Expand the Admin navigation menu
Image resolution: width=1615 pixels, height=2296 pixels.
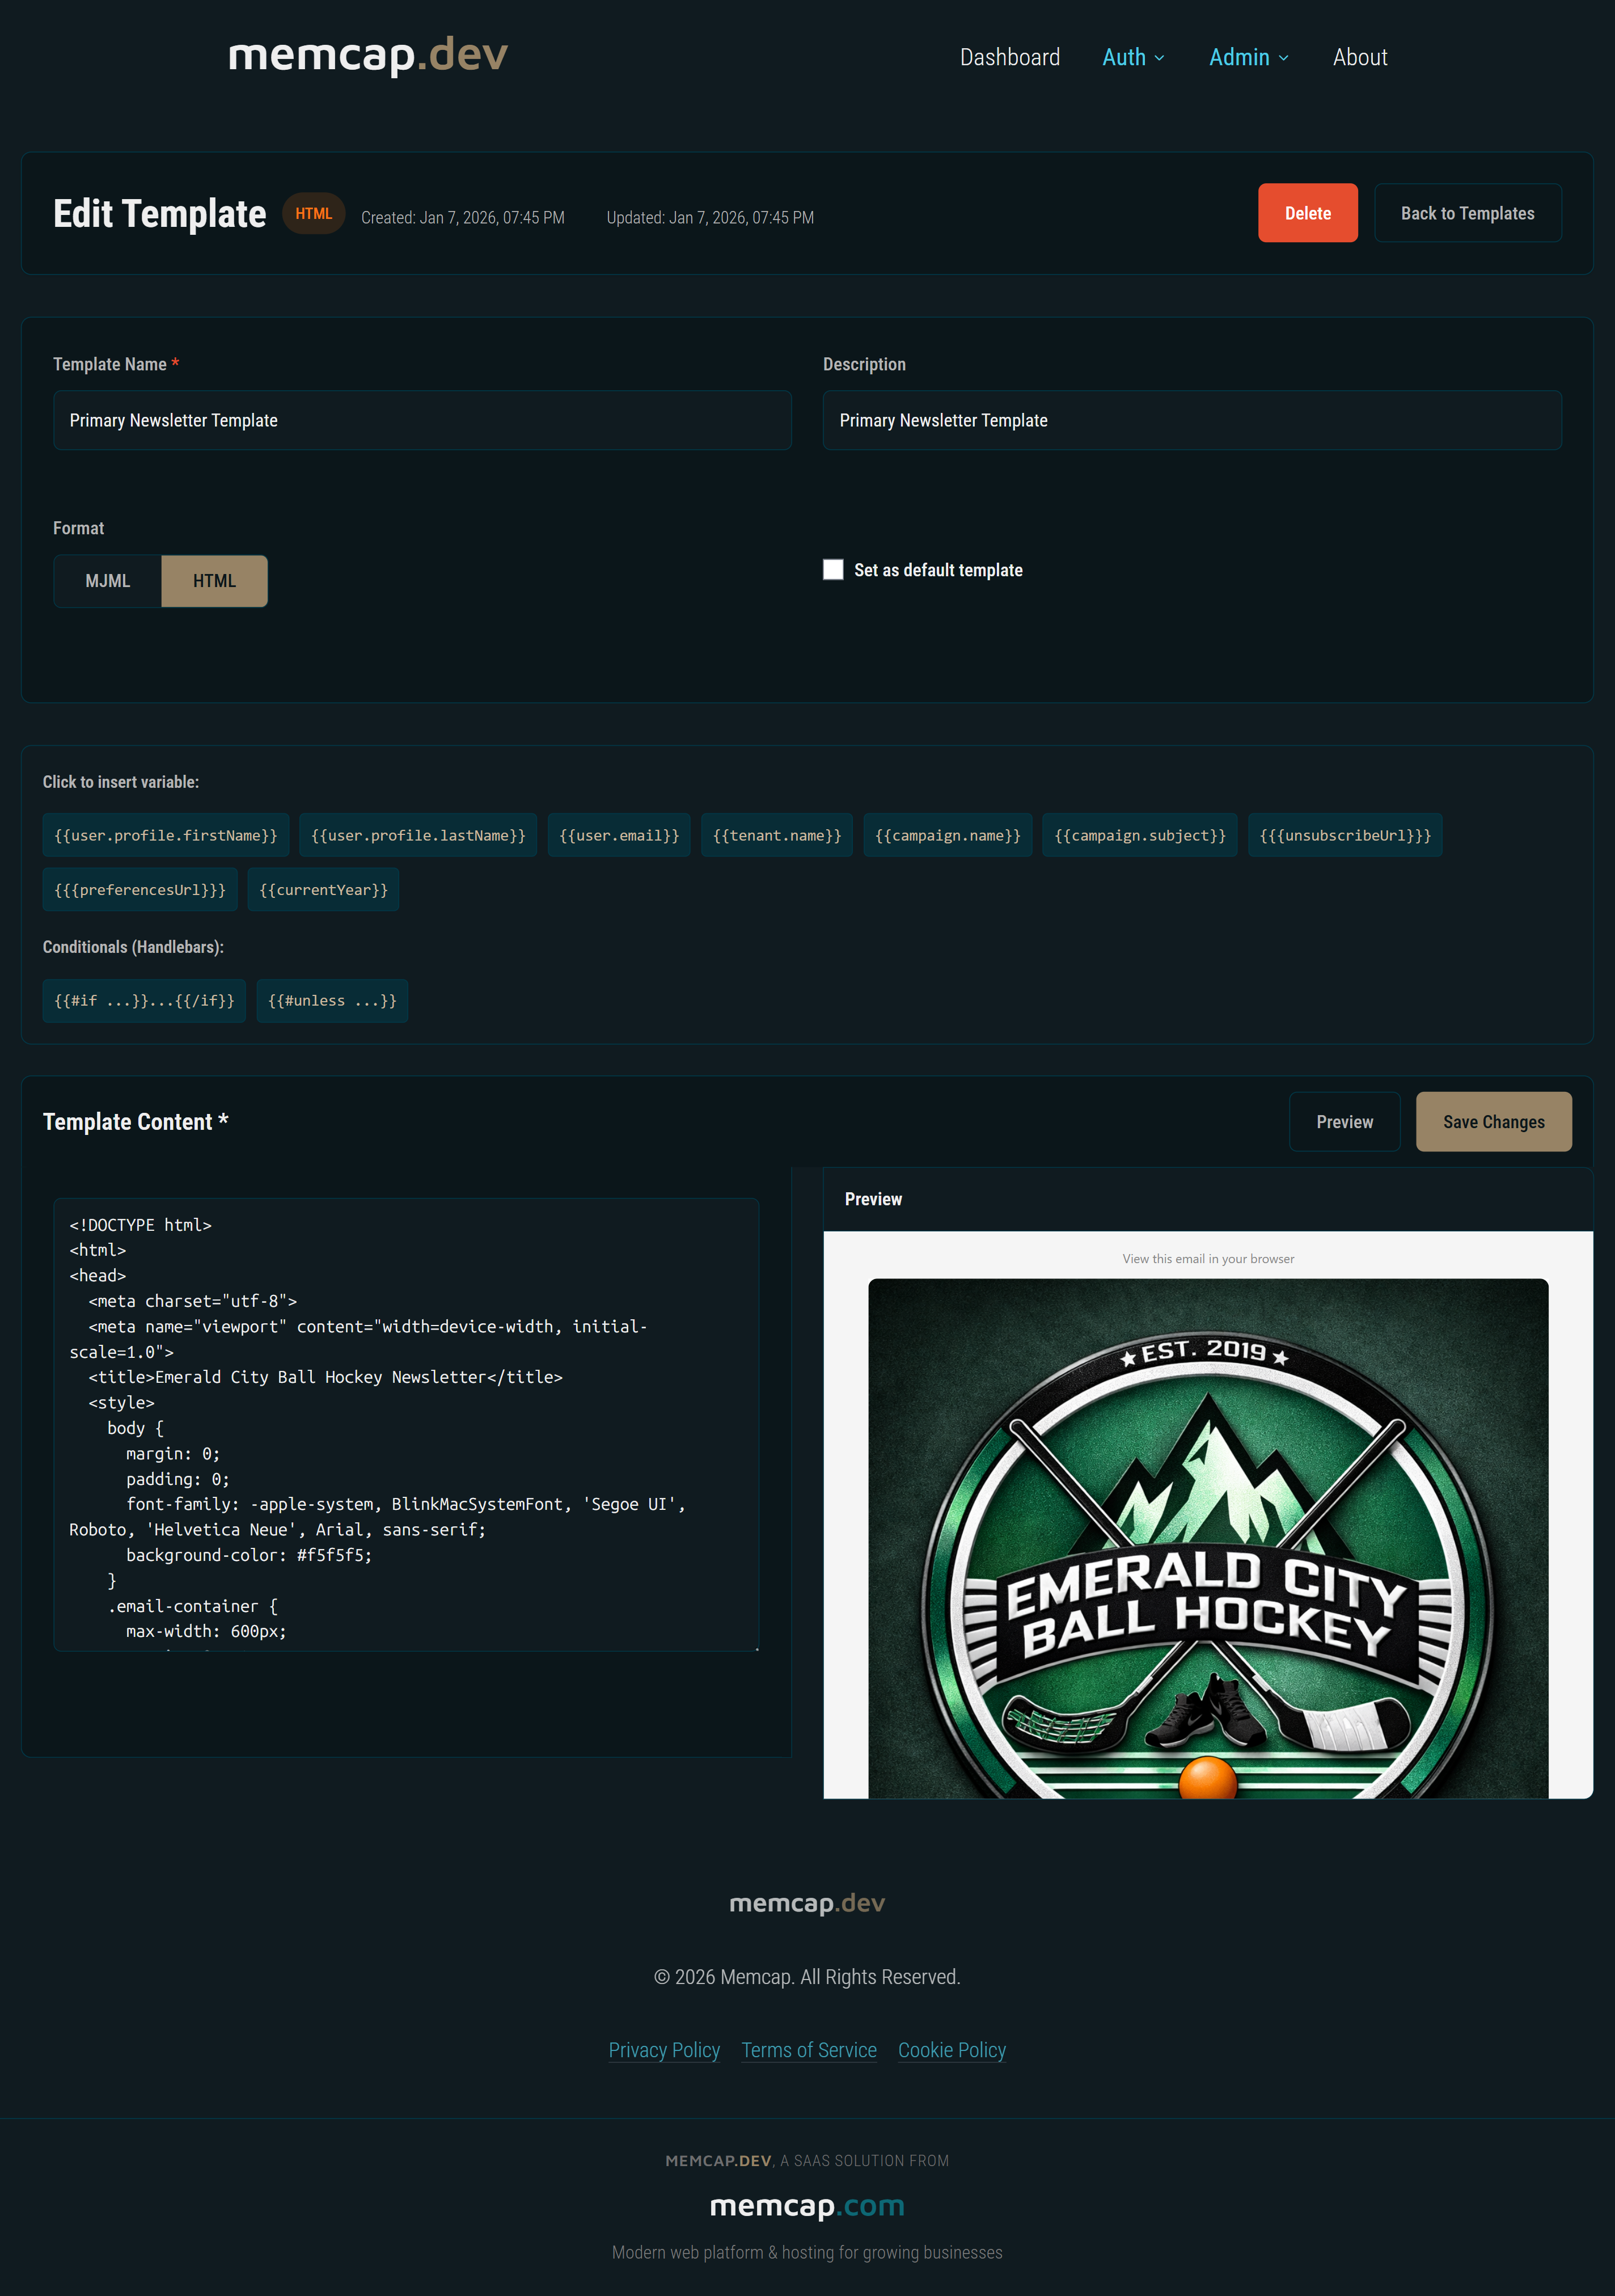coord(1246,57)
